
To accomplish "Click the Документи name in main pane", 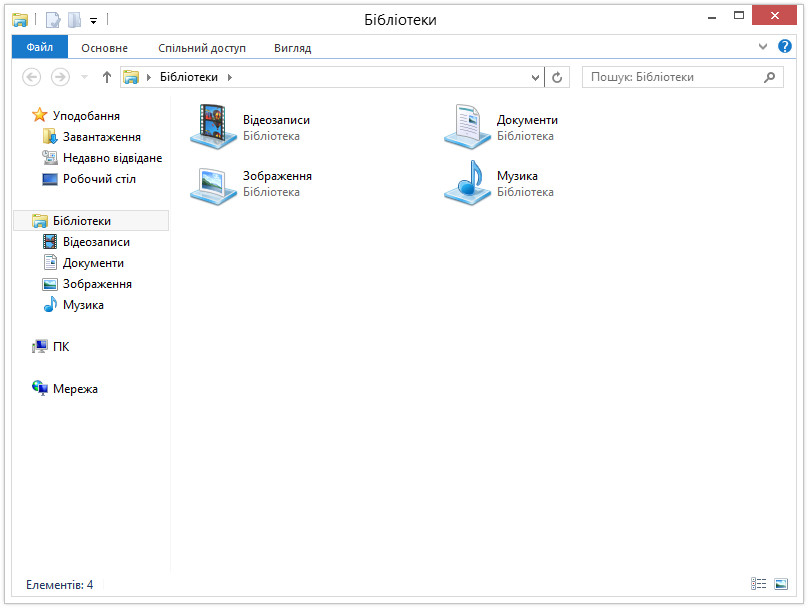I will point(527,120).
